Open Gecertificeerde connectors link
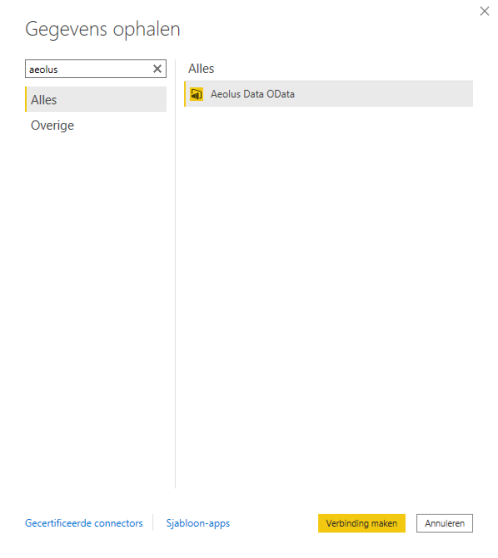This screenshot has width=498, height=558. [x=84, y=523]
